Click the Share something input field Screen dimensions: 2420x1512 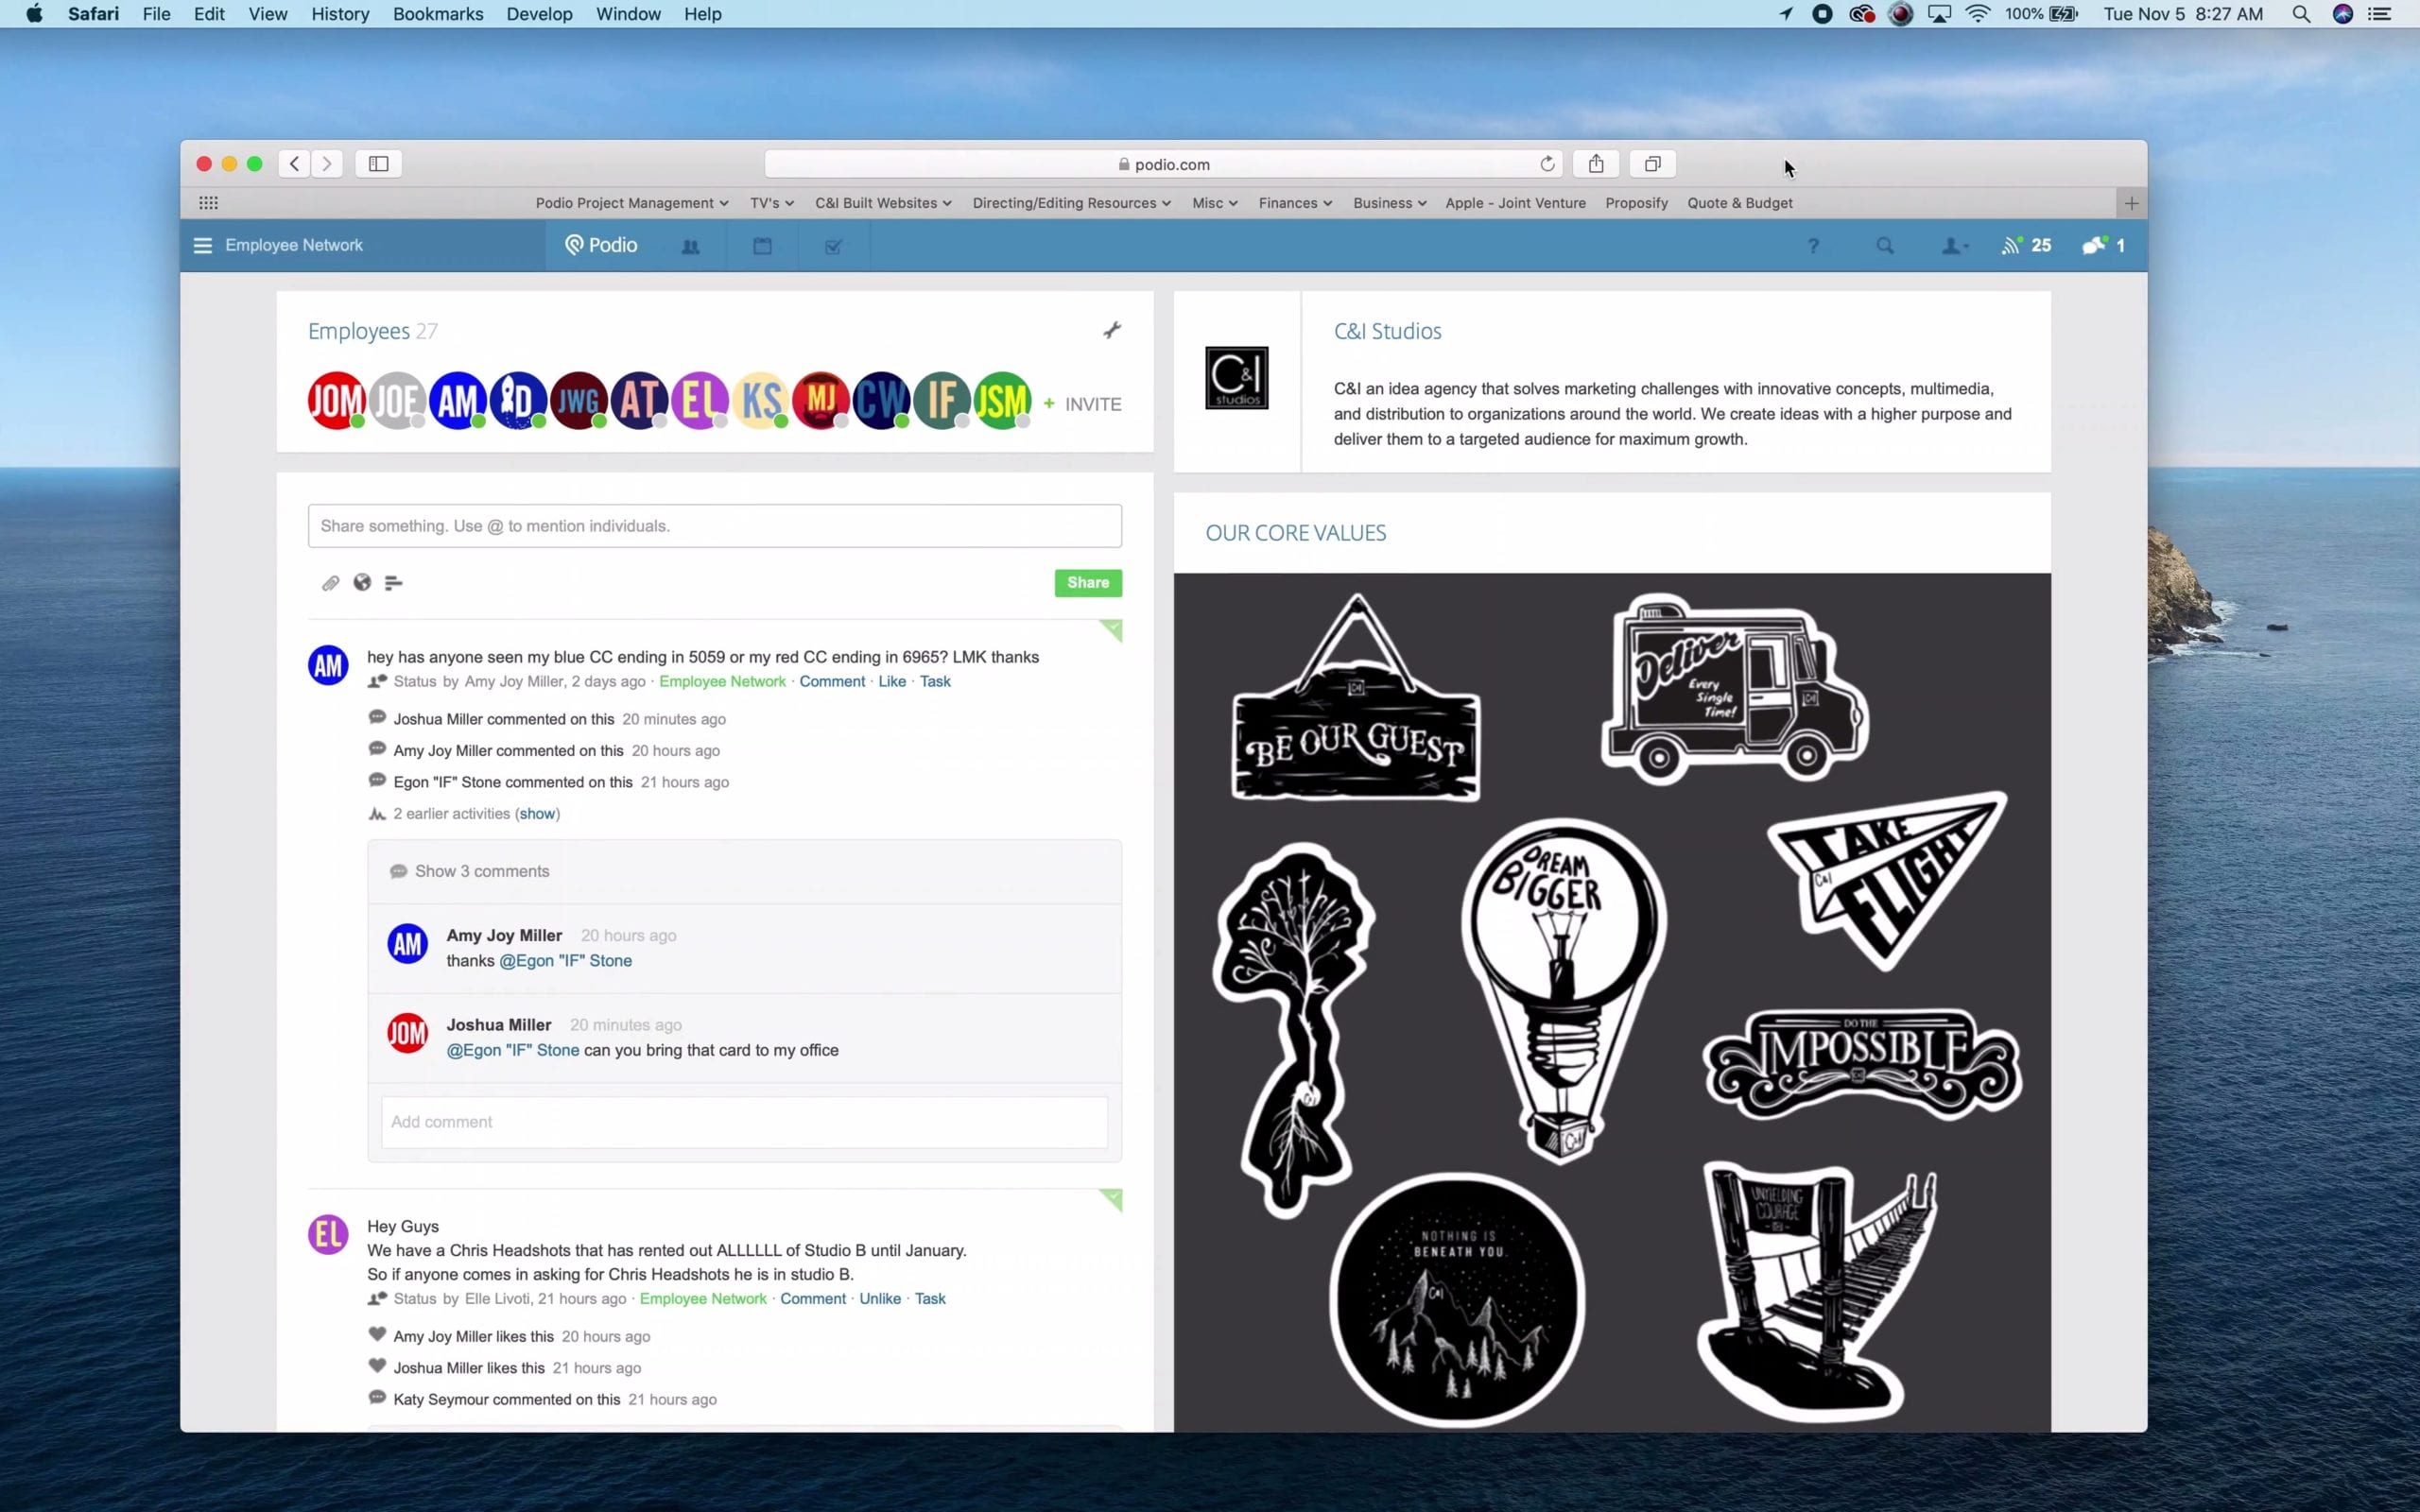(714, 526)
